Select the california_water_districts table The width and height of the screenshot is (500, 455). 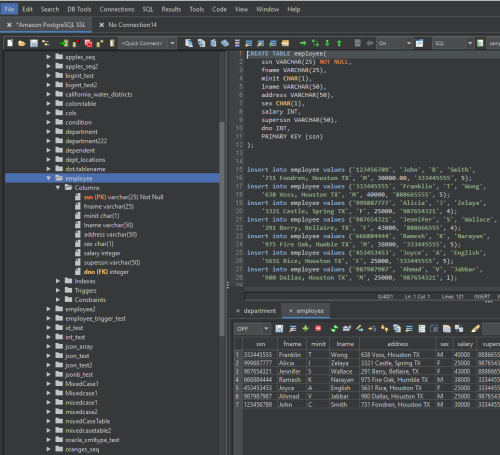[x=99, y=94]
